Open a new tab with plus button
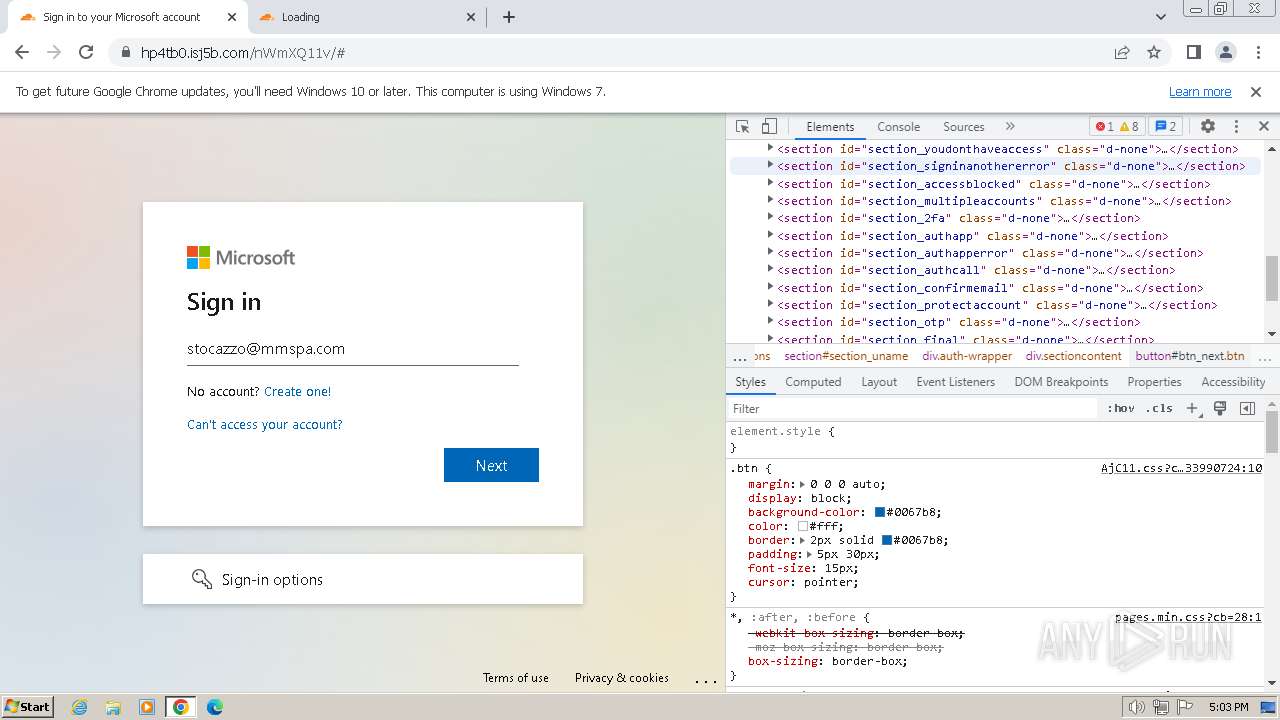Viewport: 1280px width, 720px height. (509, 17)
